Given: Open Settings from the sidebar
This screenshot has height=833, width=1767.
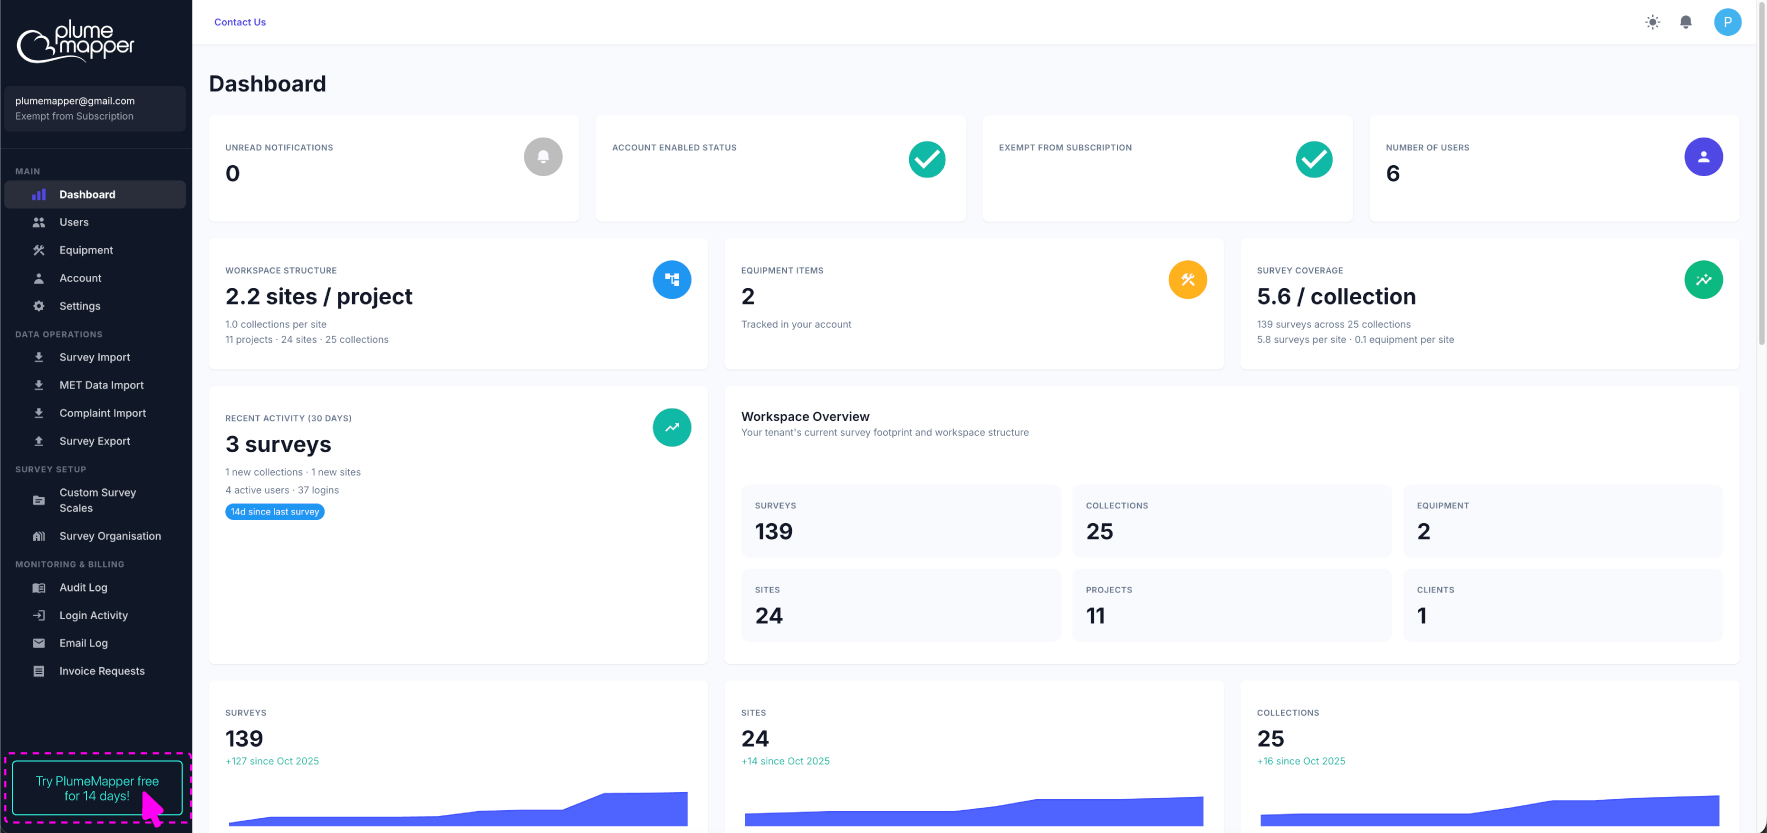Looking at the screenshot, I should point(95,307).
